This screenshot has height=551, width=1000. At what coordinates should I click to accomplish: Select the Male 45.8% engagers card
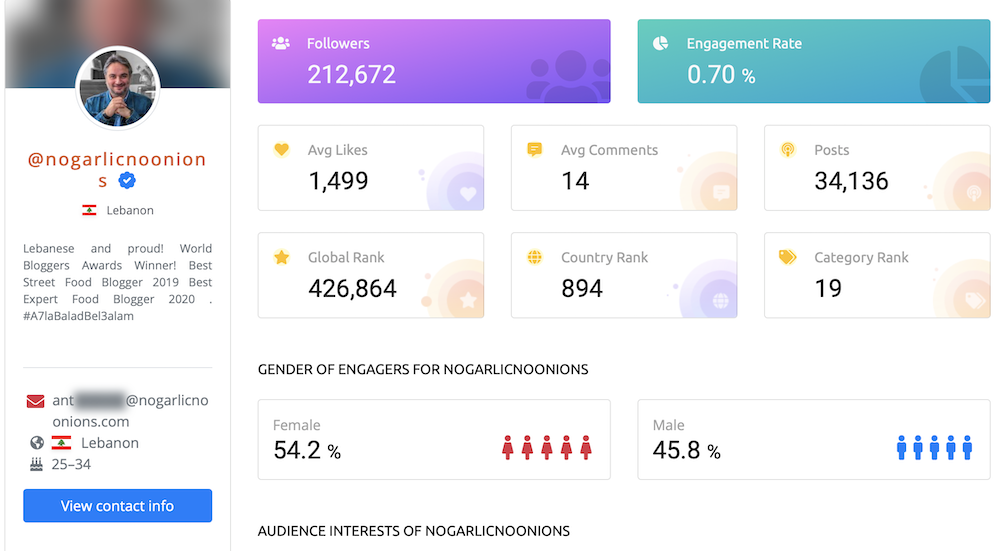coord(814,439)
